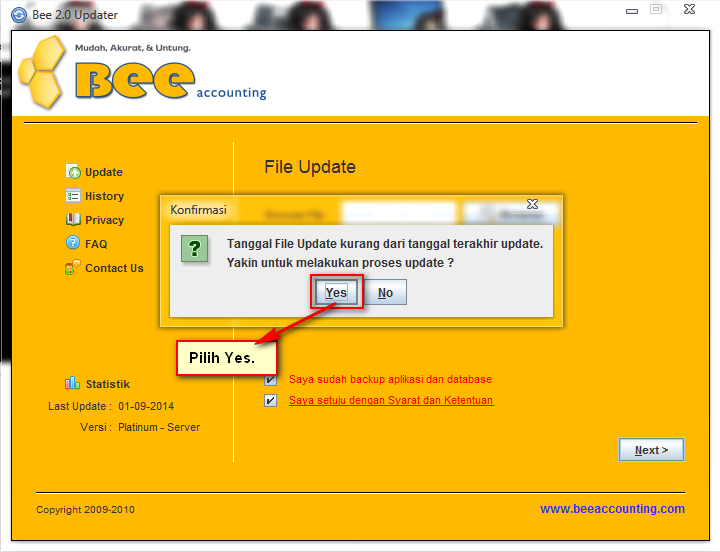Choose Yes in the Konfirmasi dialog

coord(336,292)
